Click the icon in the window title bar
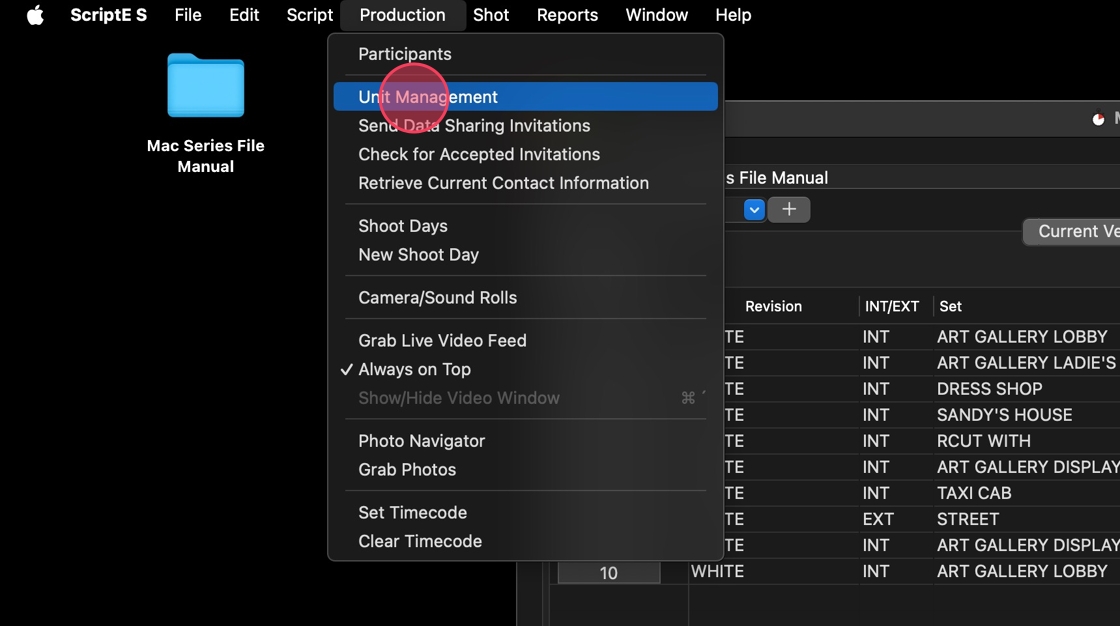The width and height of the screenshot is (1120, 626). coord(1098,118)
